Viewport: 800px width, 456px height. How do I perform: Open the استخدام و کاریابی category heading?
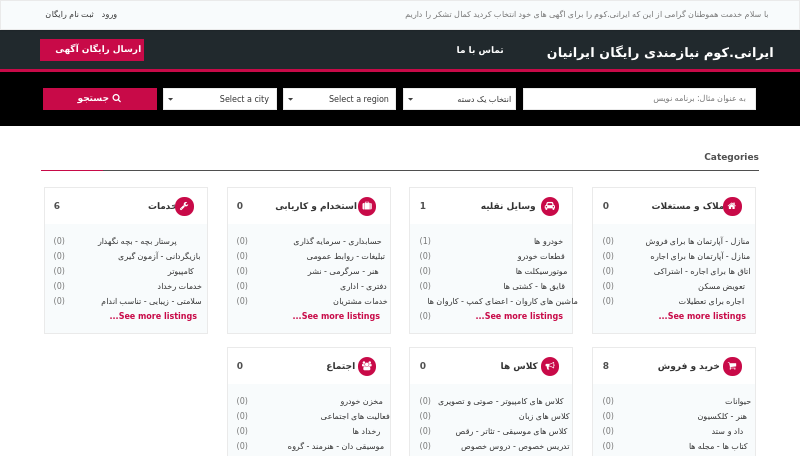click(316, 206)
